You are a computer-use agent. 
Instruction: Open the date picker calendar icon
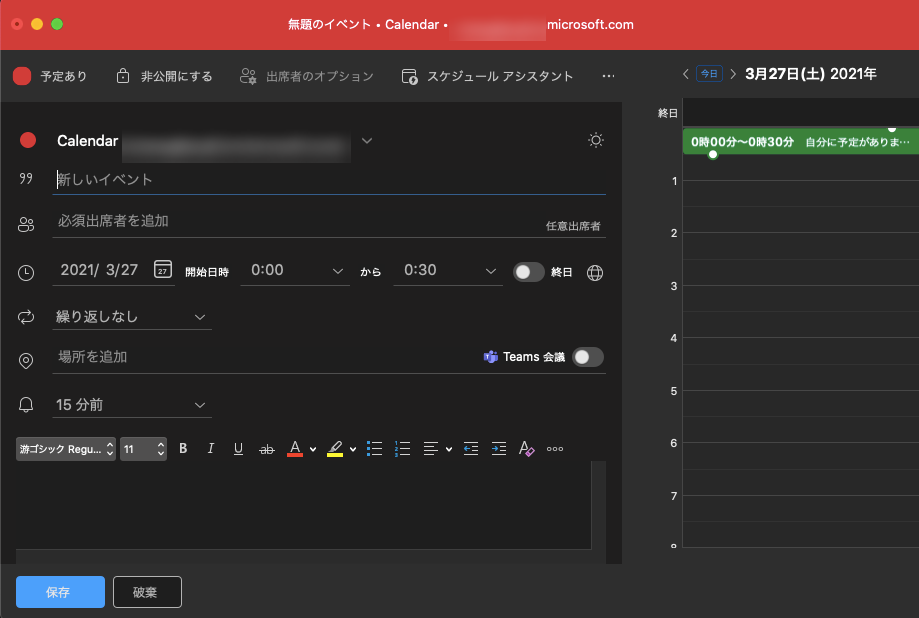(163, 269)
